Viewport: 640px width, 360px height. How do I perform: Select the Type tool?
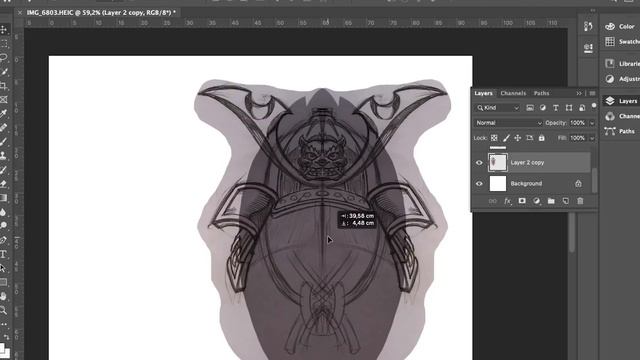point(4,254)
